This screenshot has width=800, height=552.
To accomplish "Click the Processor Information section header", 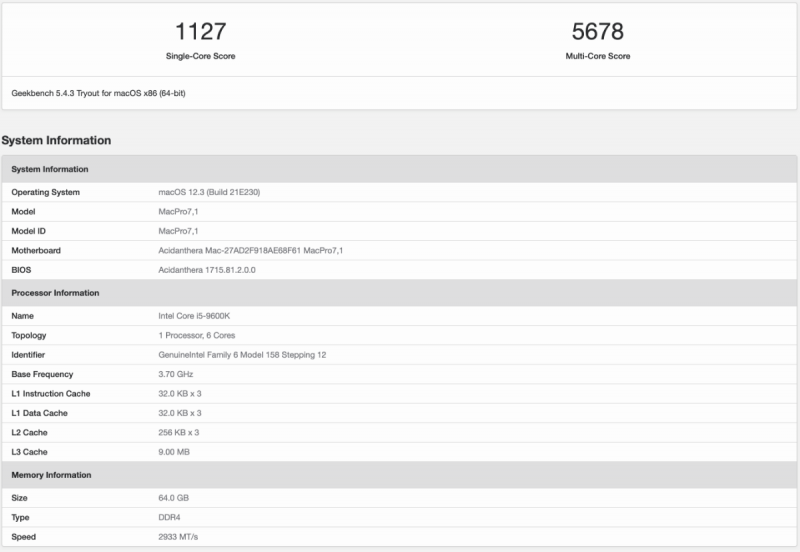I will coord(399,293).
